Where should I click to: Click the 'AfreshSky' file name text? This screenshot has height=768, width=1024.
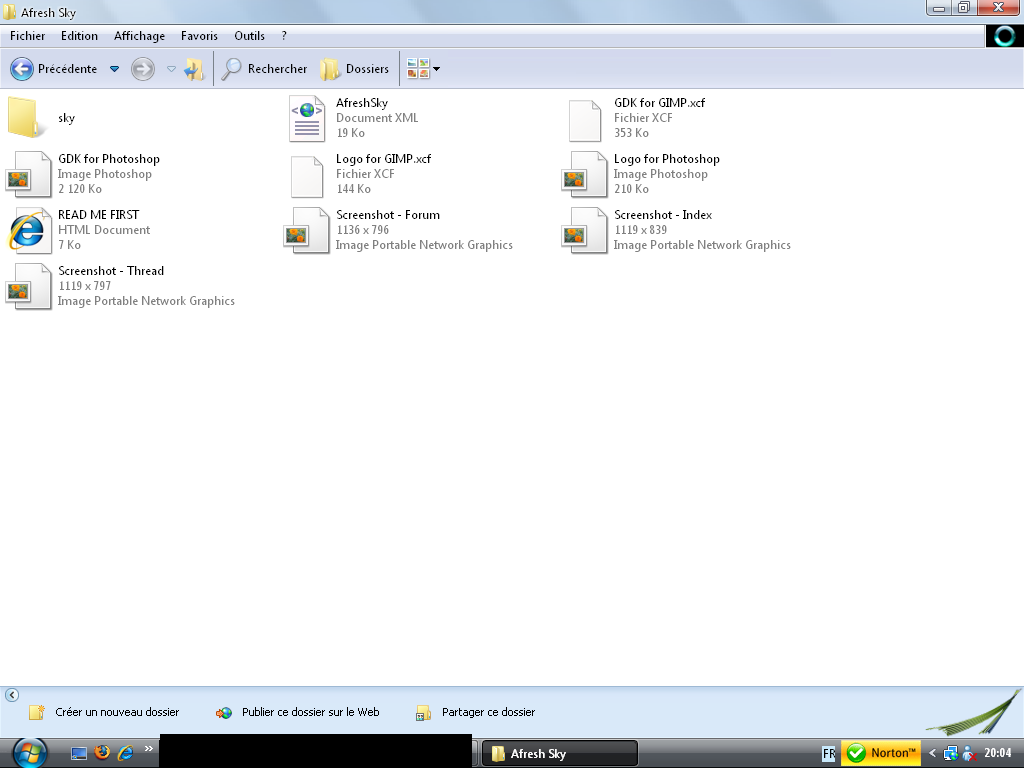pyautogui.click(x=362, y=103)
